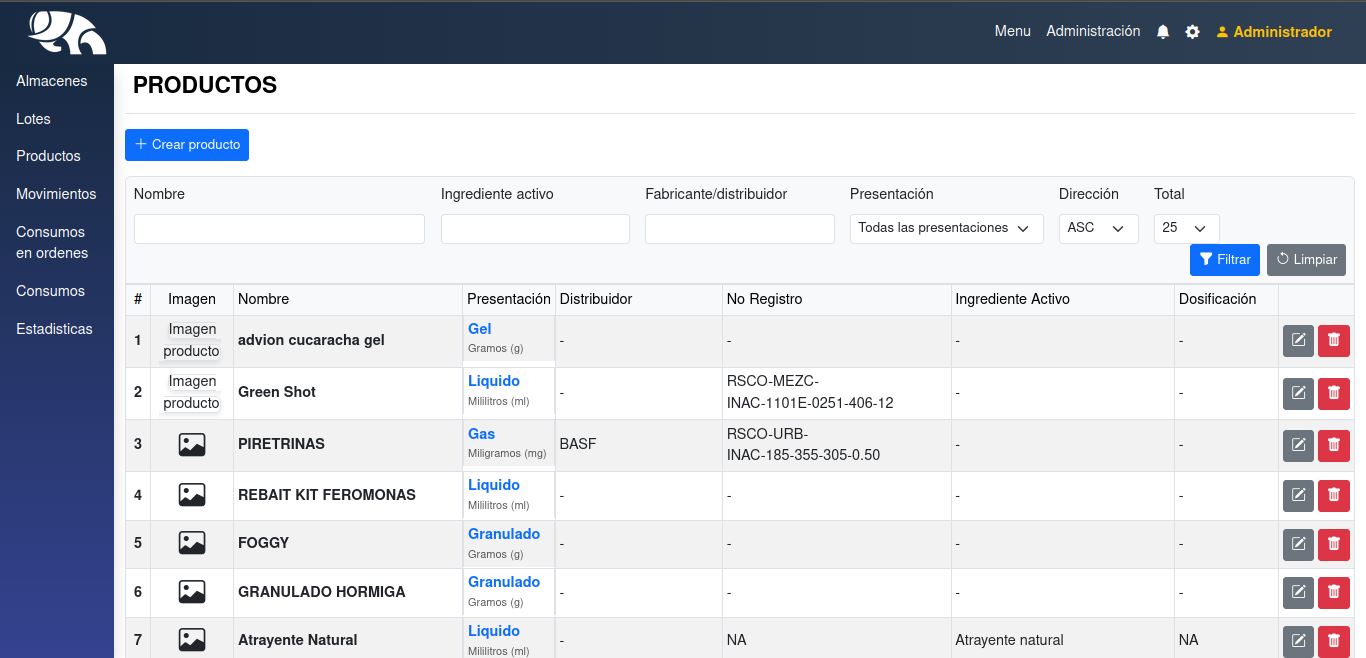
Task: Click the notifications bell icon
Action: coord(1162,32)
